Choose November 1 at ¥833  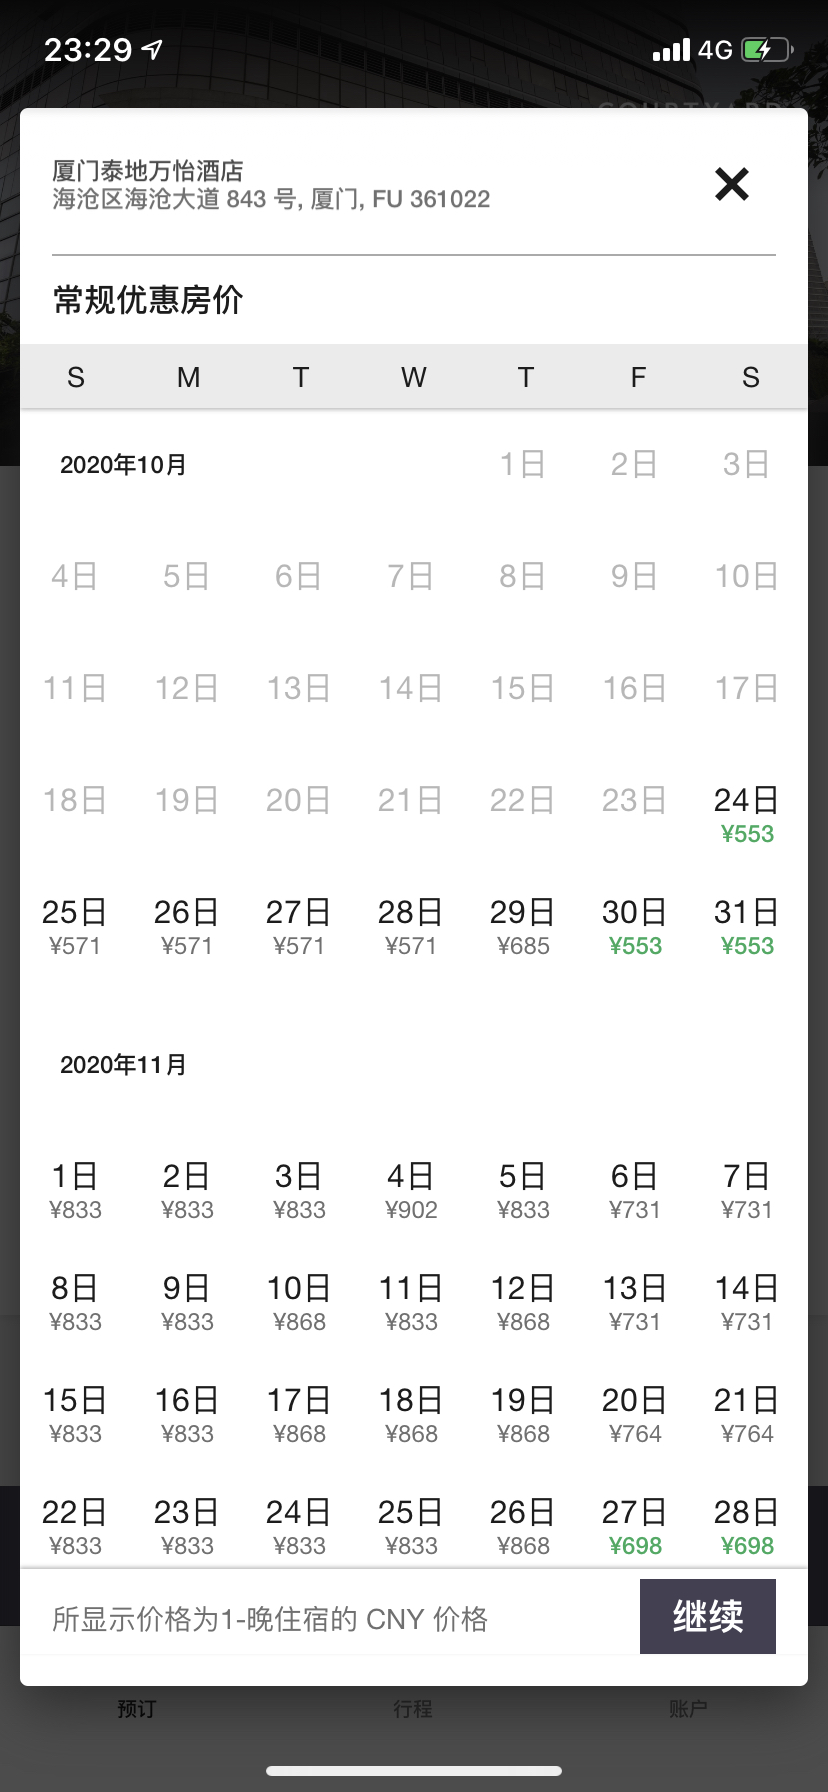pyautogui.click(x=75, y=1191)
